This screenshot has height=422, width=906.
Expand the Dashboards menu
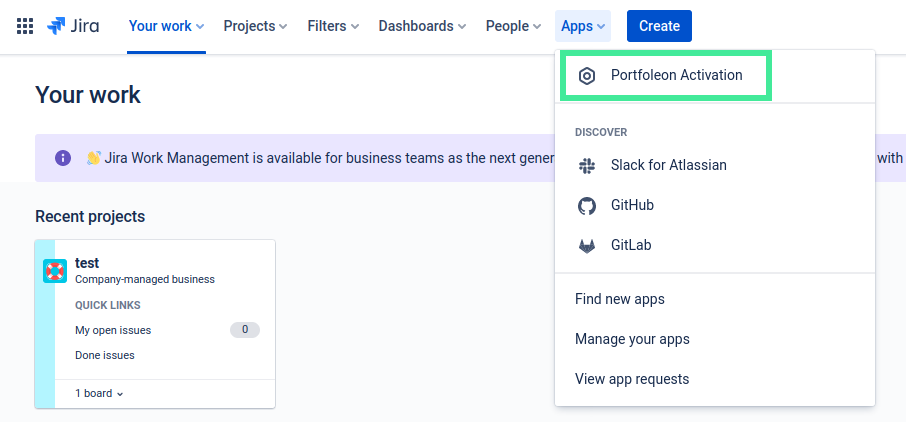(x=423, y=26)
